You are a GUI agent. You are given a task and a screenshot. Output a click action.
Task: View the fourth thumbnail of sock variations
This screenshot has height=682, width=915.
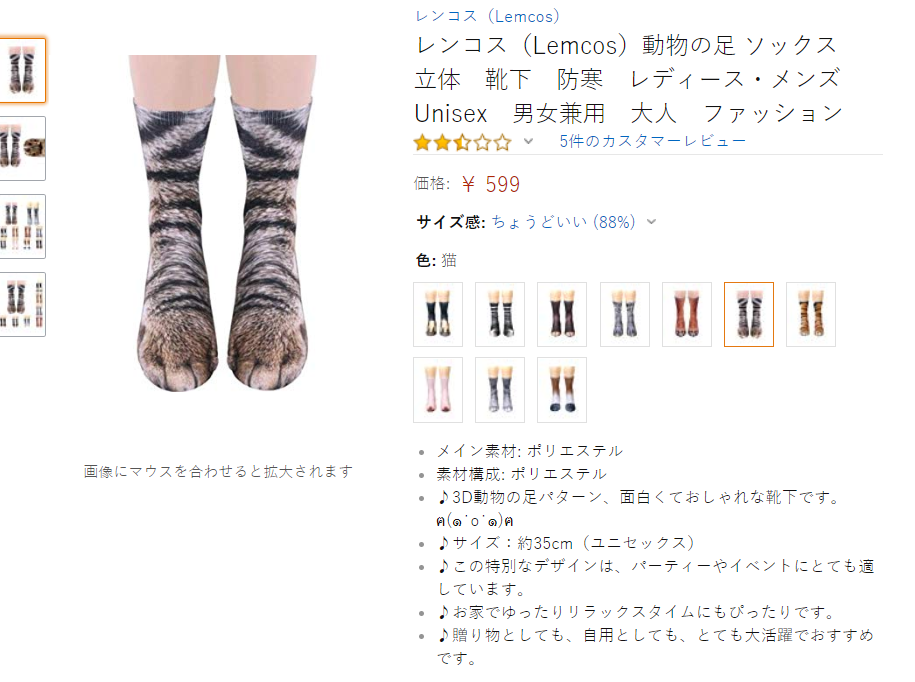(x=22, y=305)
